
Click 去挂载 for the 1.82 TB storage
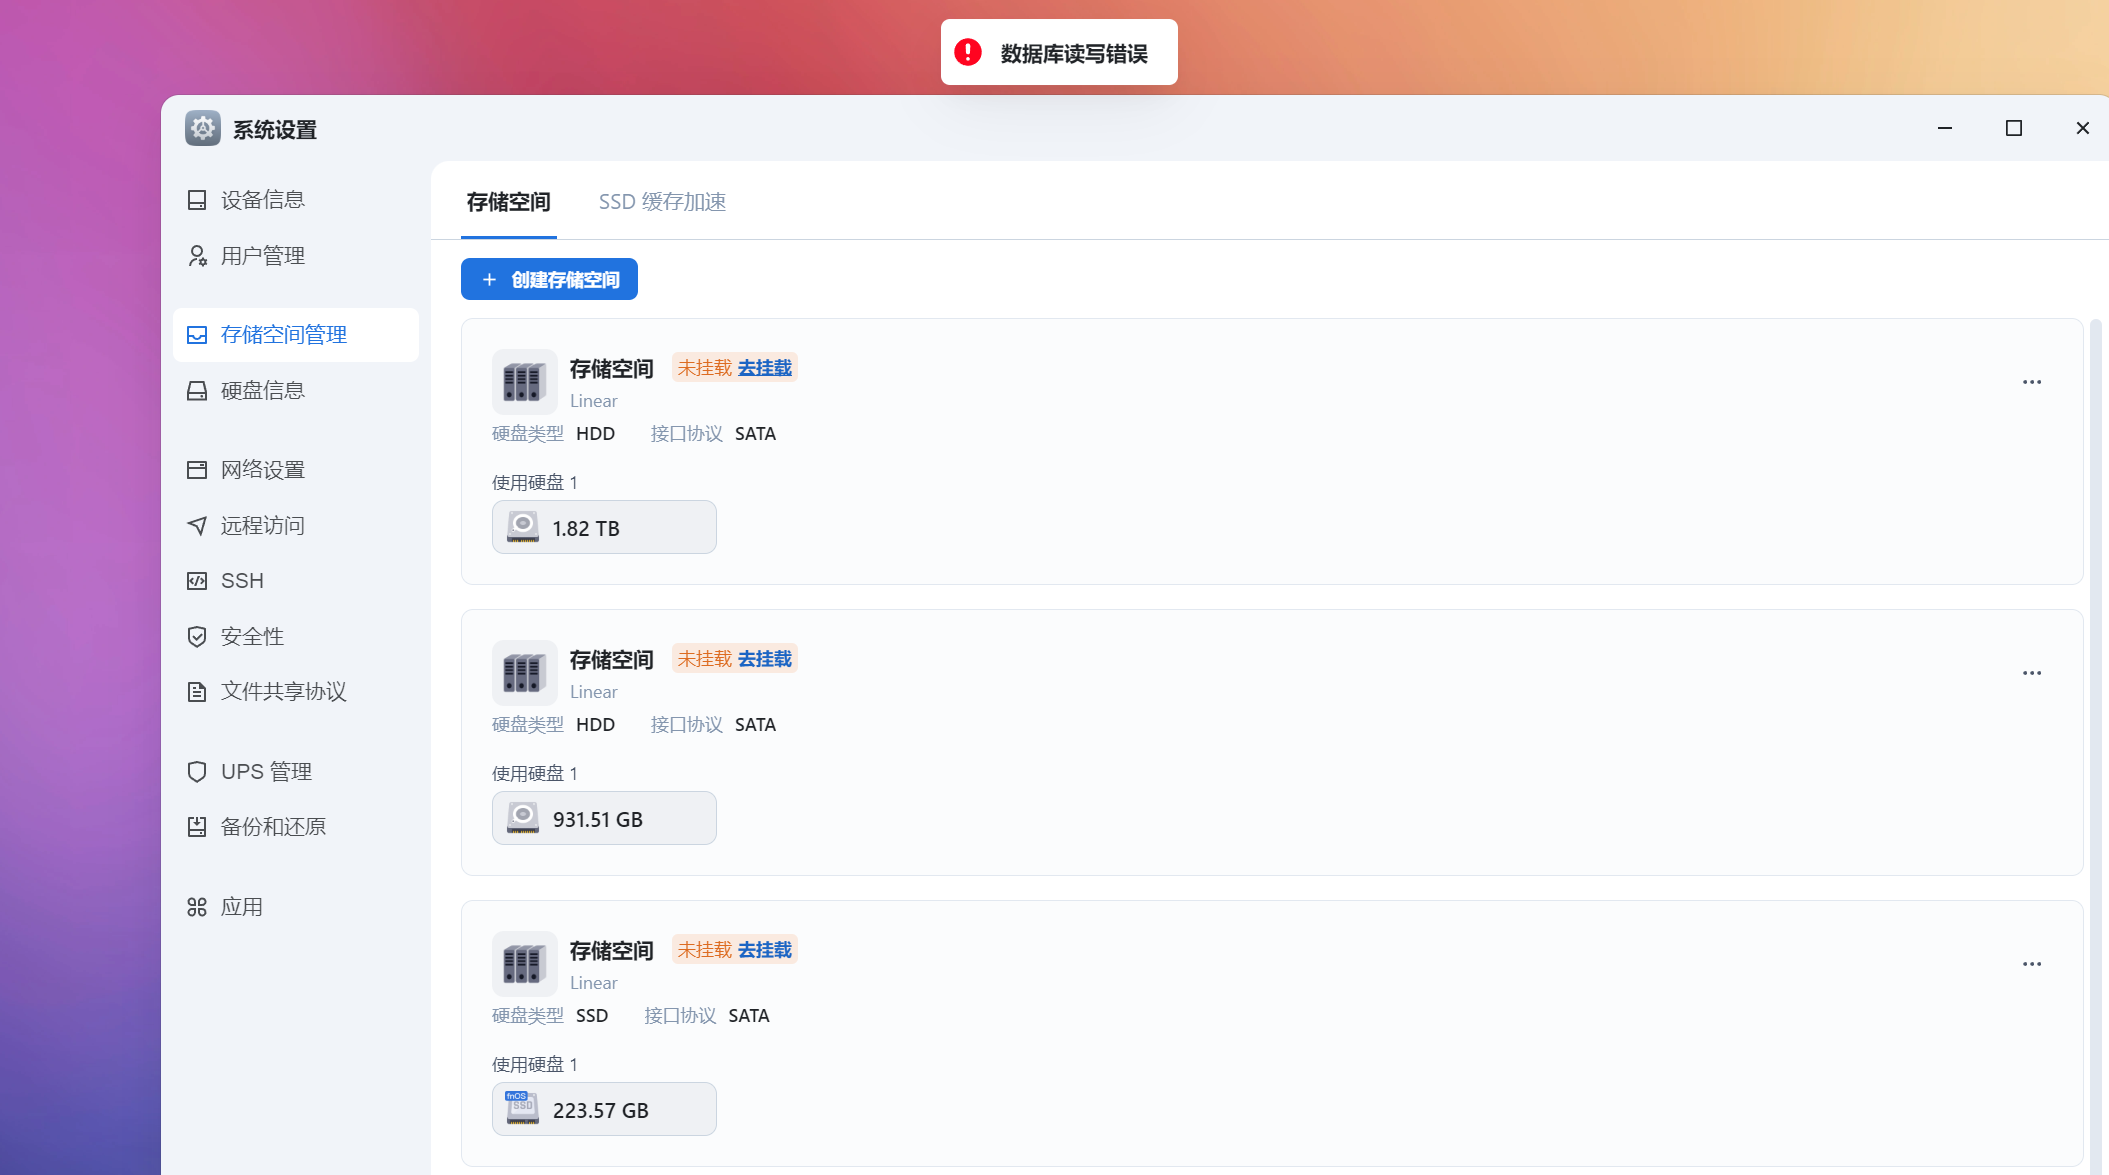[x=765, y=368]
